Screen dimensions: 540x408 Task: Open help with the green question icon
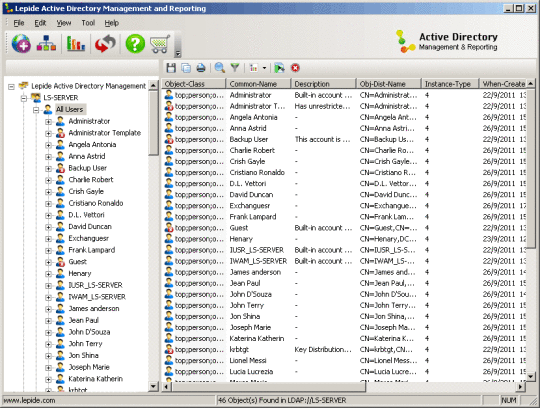[x=135, y=44]
